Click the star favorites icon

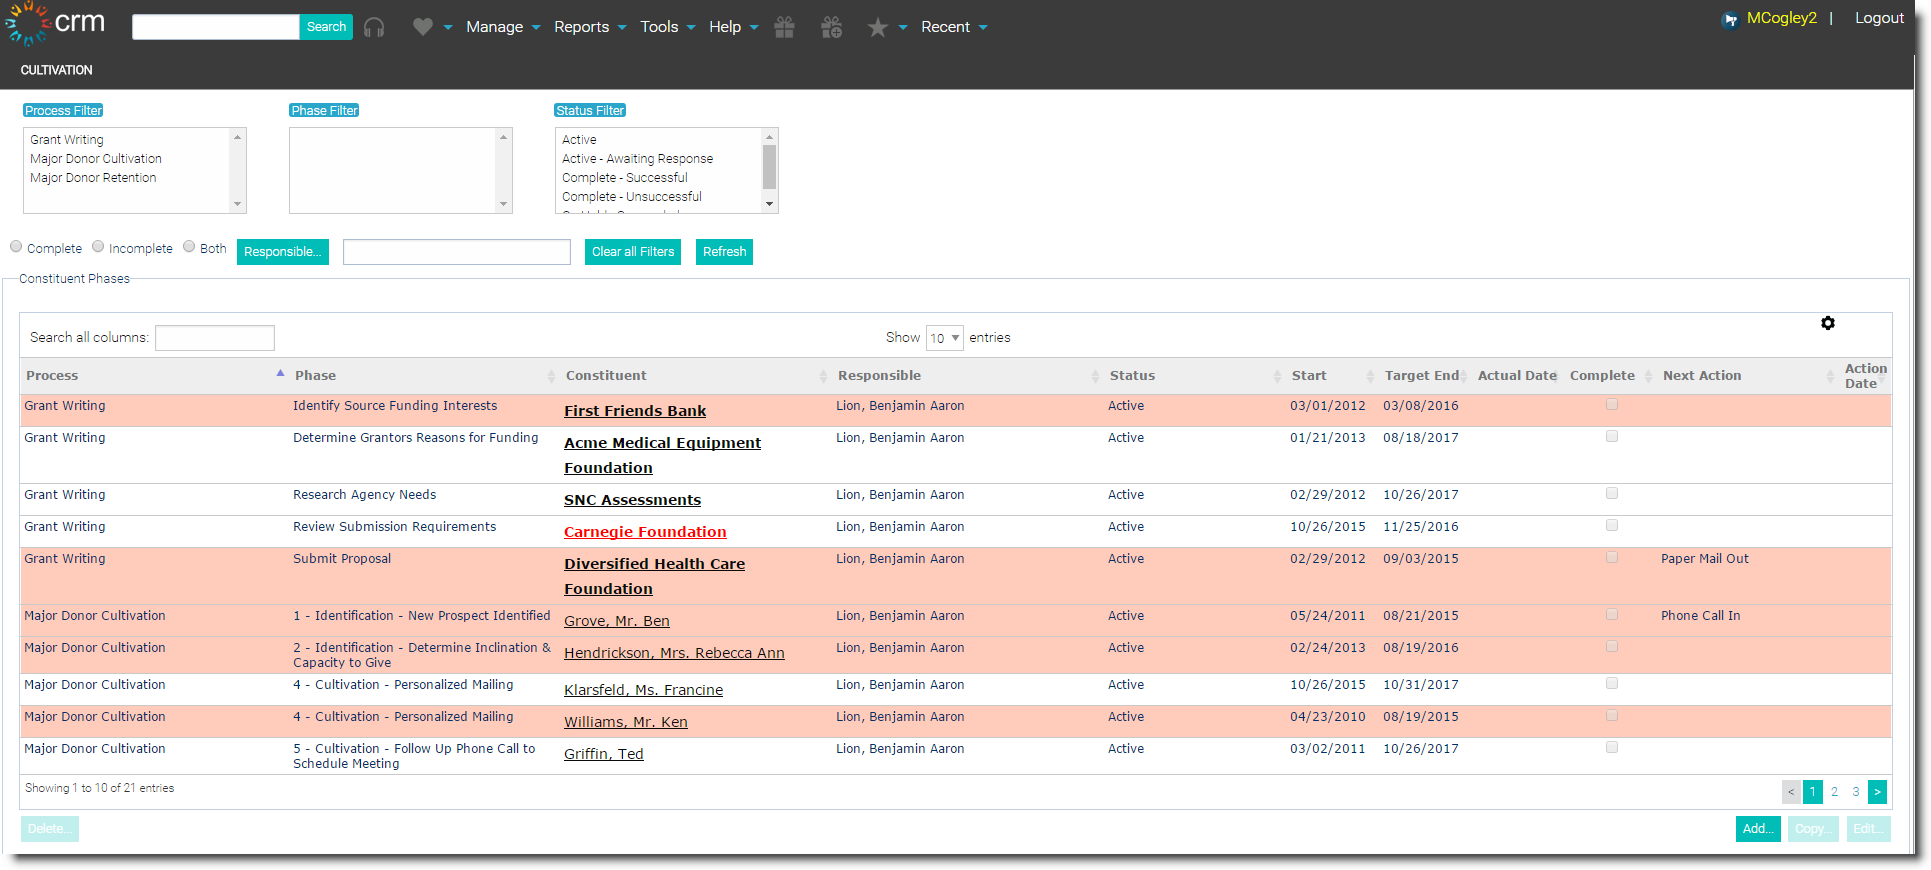click(877, 27)
